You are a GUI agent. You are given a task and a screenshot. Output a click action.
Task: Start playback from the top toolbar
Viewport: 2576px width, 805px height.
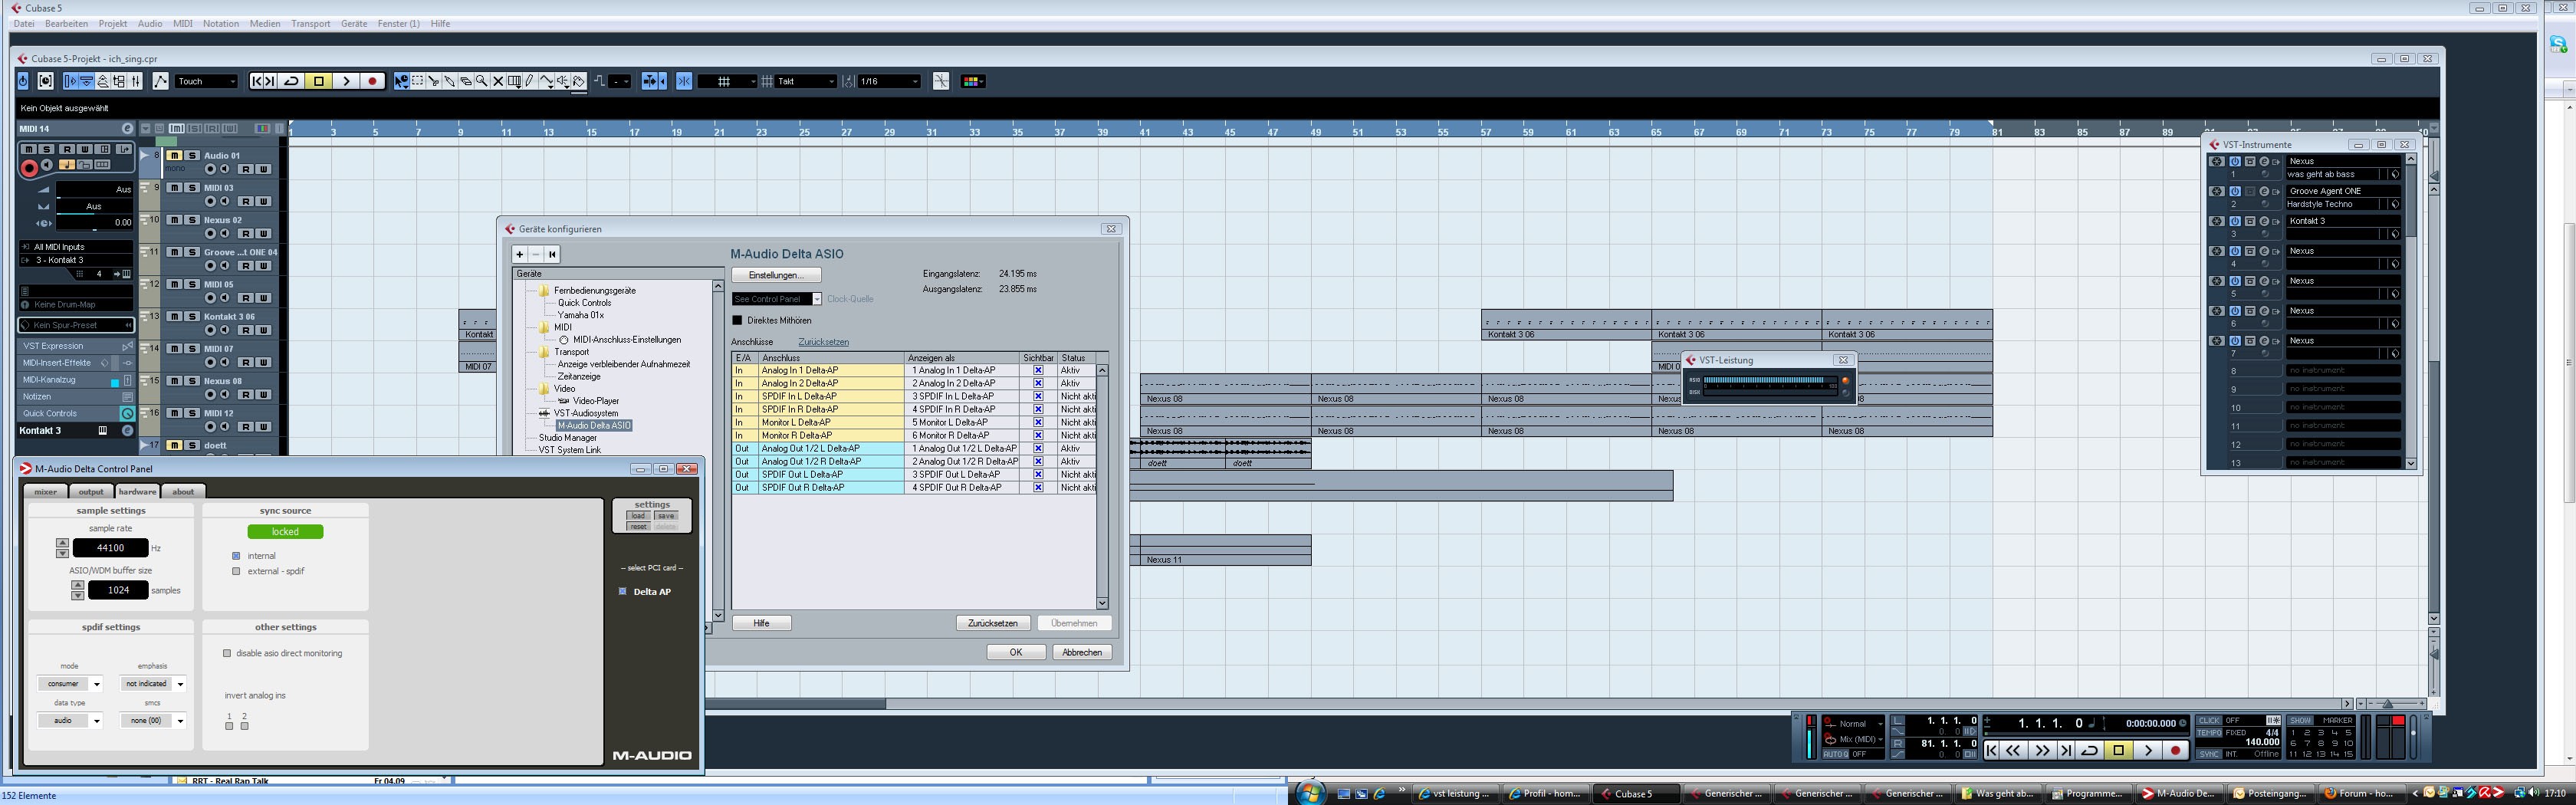(346, 81)
